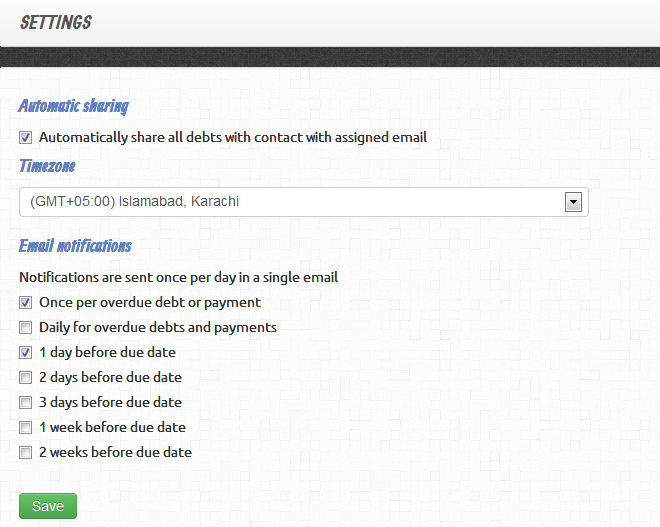Click the arrow button on the timezone selector
Viewport: 660px width, 527px height.
coord(573,202)
